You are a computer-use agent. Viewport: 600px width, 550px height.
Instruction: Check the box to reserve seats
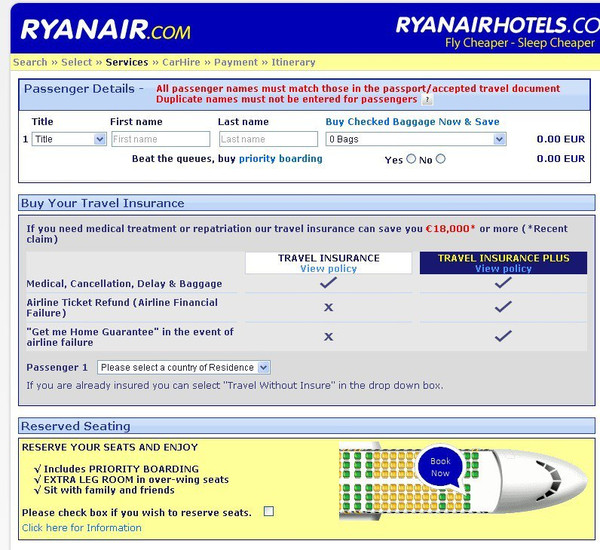point(268,512)
